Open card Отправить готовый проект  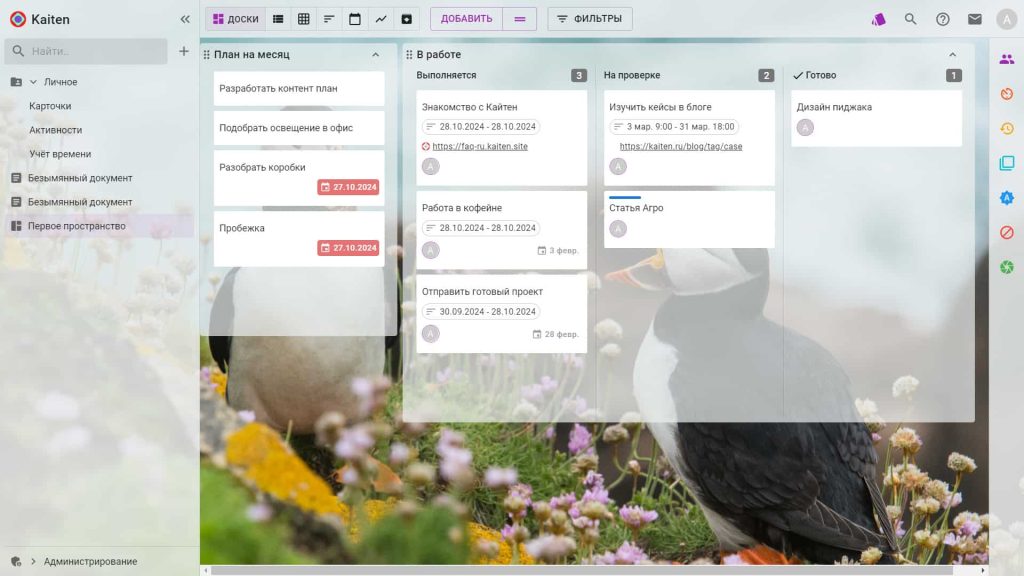click(502, 313)
